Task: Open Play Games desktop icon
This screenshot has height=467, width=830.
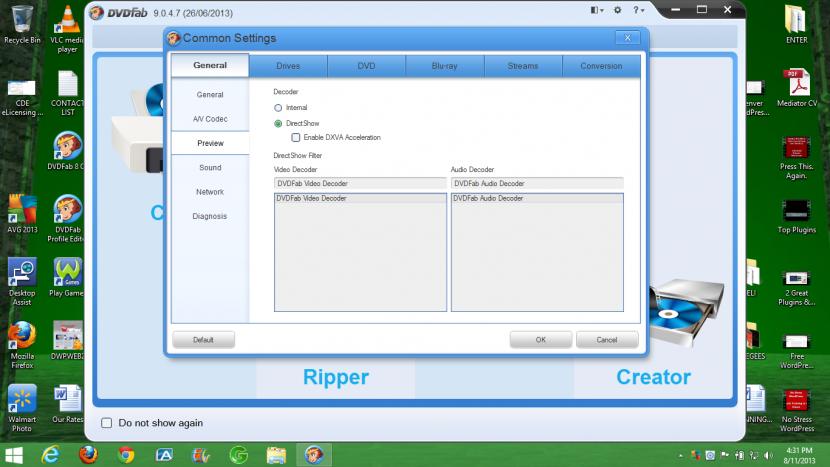Action: tap(67, 277)
